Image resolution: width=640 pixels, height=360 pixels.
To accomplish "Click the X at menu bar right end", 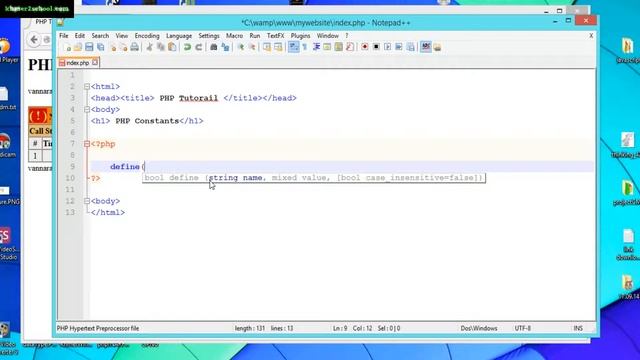I will [591, 36].
